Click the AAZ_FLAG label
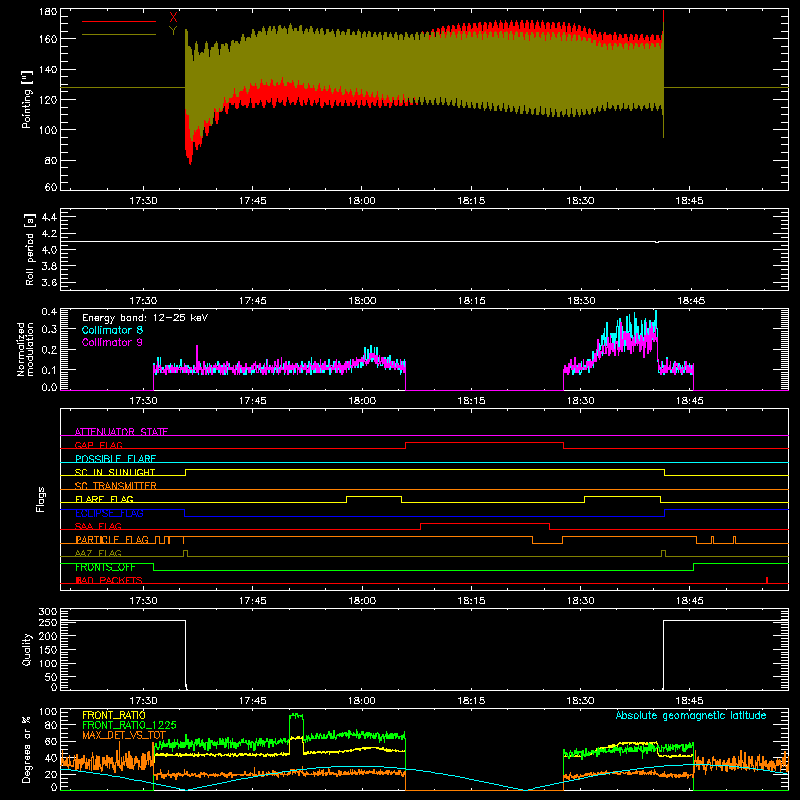800x800 pixels. tap(98, 553)
